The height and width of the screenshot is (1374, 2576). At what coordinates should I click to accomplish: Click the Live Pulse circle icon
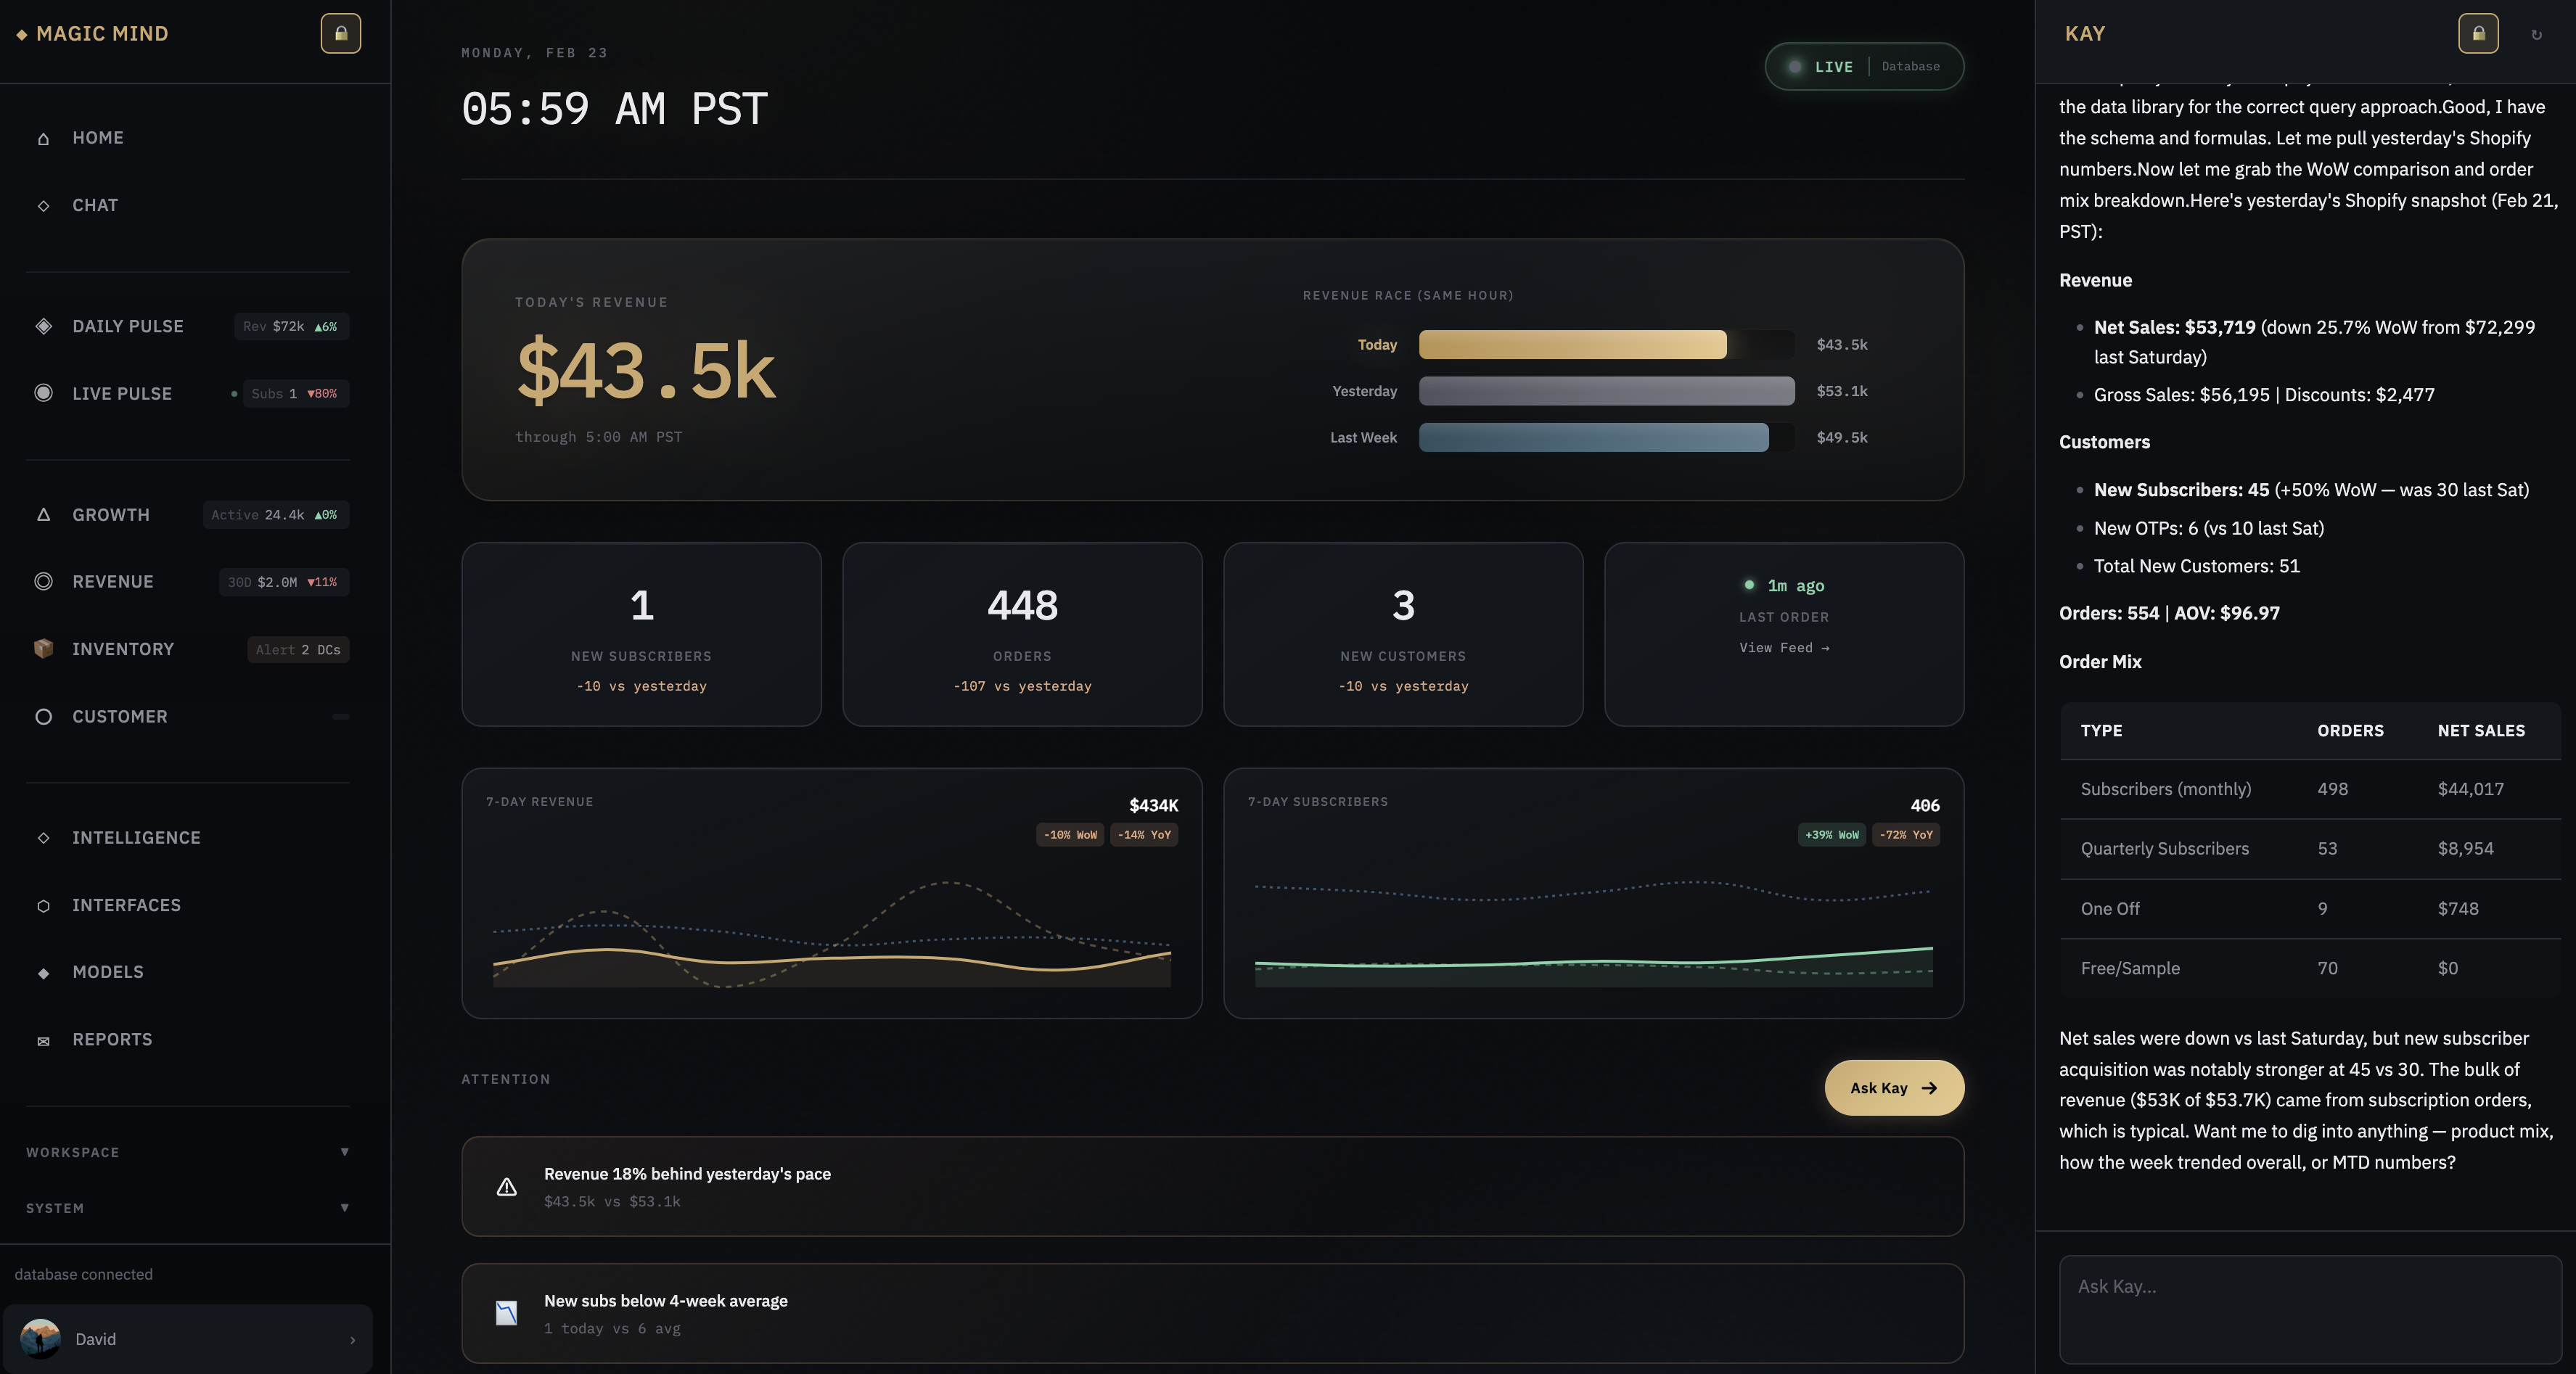click(x=43, y=393)
